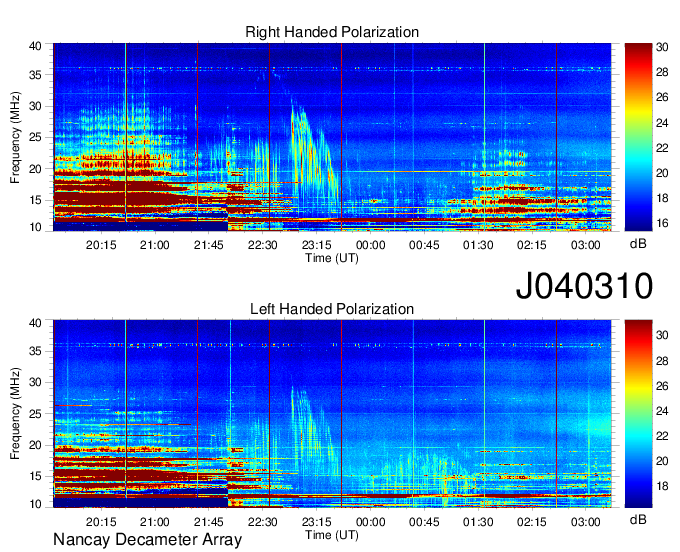Click 20:15 tick on the bottom time axis

tap(101, 522)
